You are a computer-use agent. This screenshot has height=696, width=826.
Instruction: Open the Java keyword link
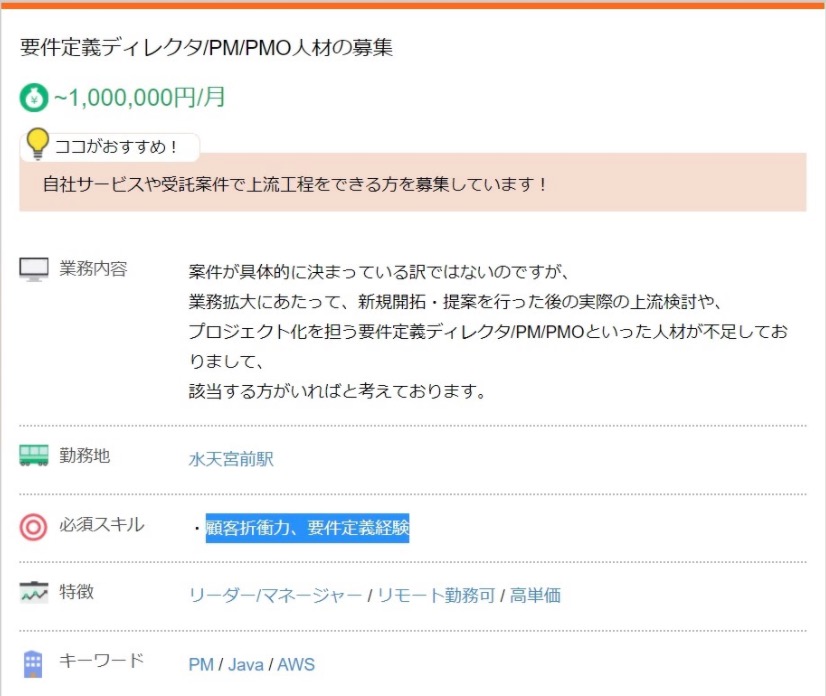(245, 664)
